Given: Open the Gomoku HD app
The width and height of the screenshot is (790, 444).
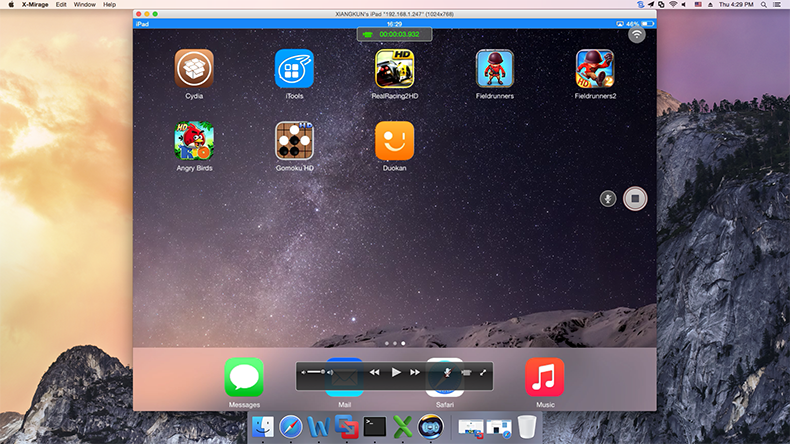Looking at the screenshot, I should point(294,141).
